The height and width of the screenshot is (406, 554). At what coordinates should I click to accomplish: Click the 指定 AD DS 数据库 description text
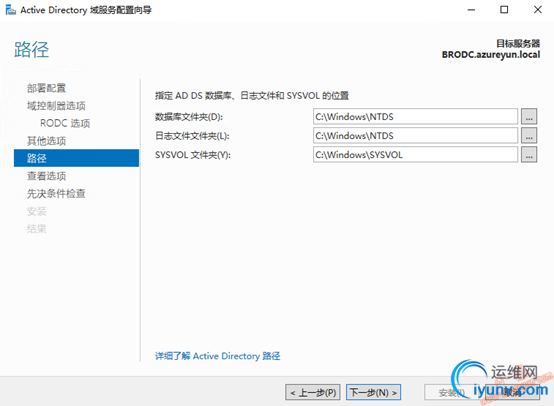pos(252,96)
